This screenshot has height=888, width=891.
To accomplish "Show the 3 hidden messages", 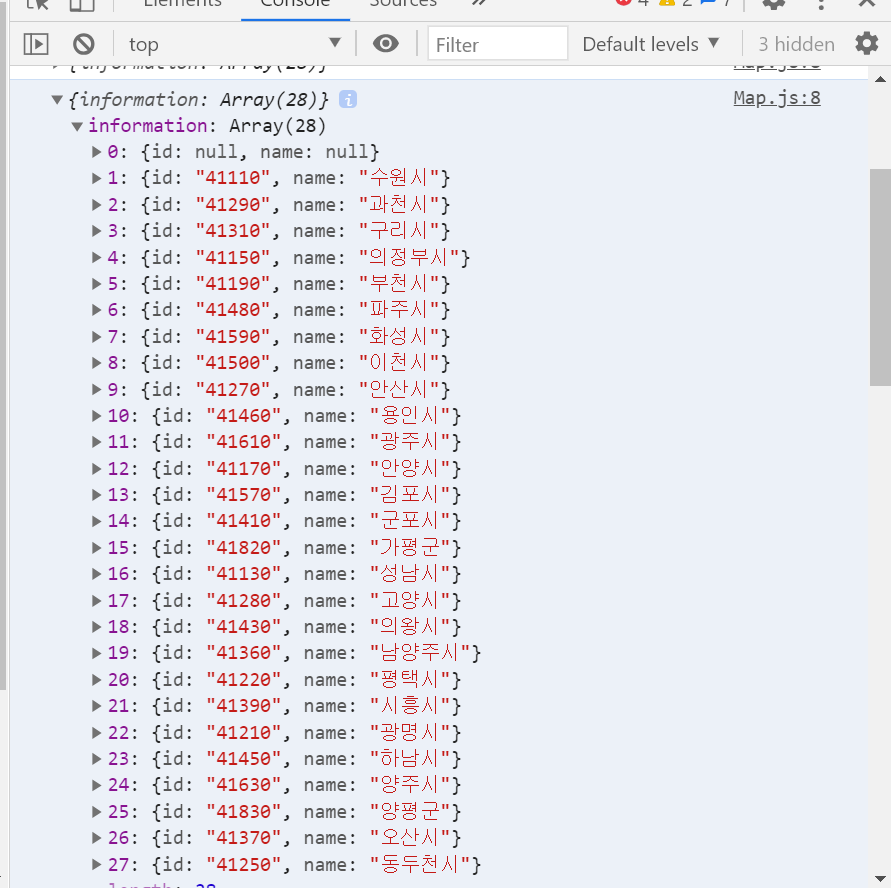I will pyautogui.click(x=795, y=43).
